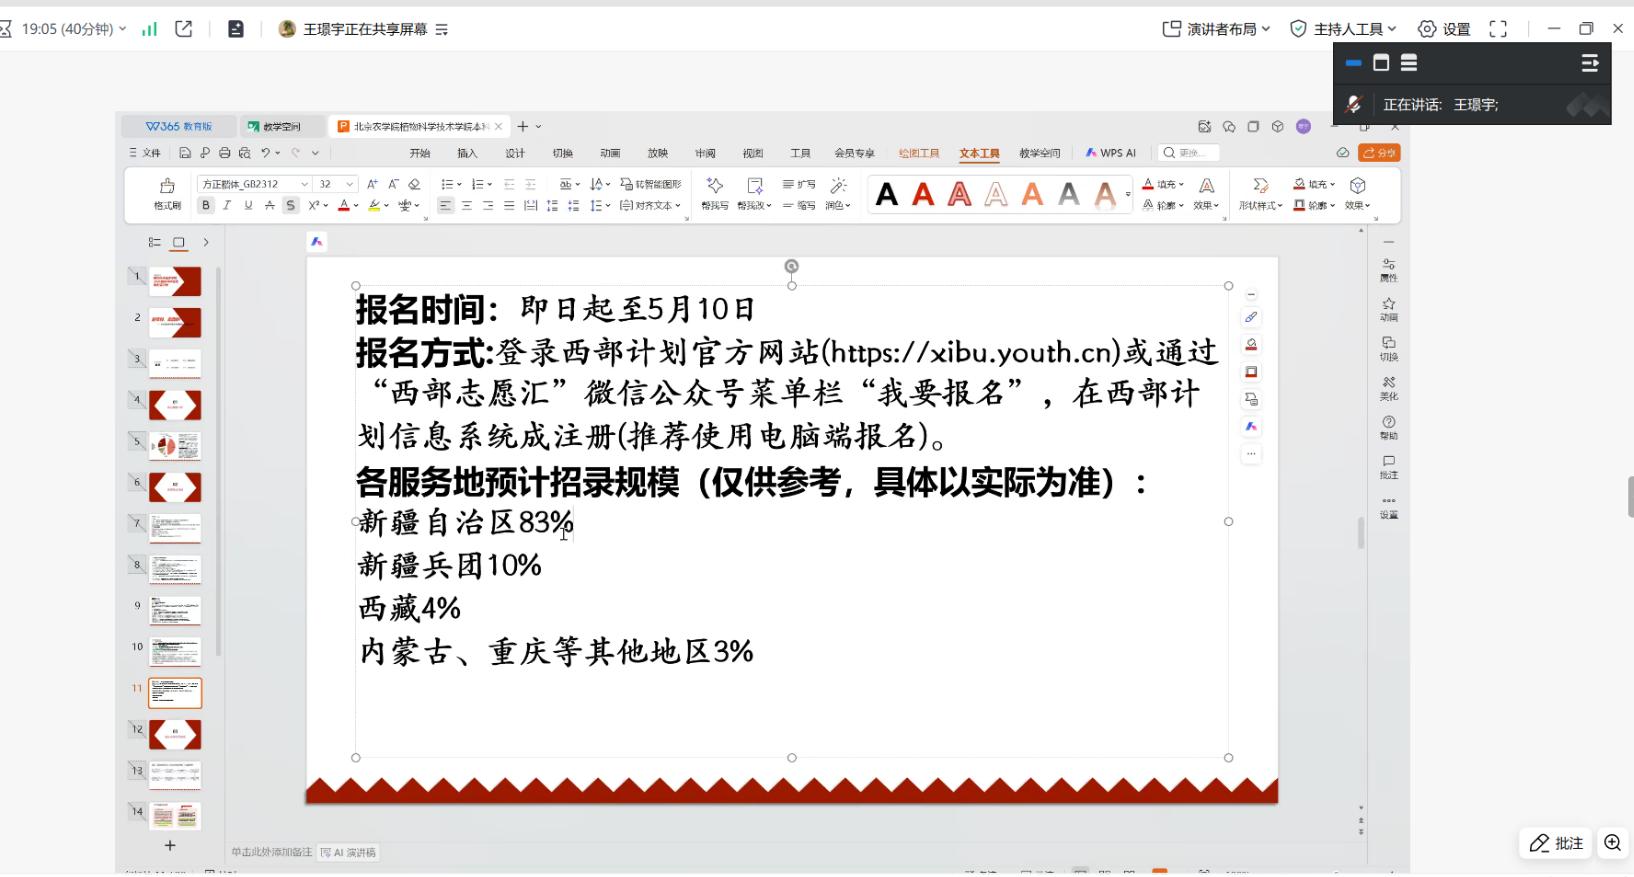
Task: Open the 动画 animation side panel icon
Action: pos(1388,308)
